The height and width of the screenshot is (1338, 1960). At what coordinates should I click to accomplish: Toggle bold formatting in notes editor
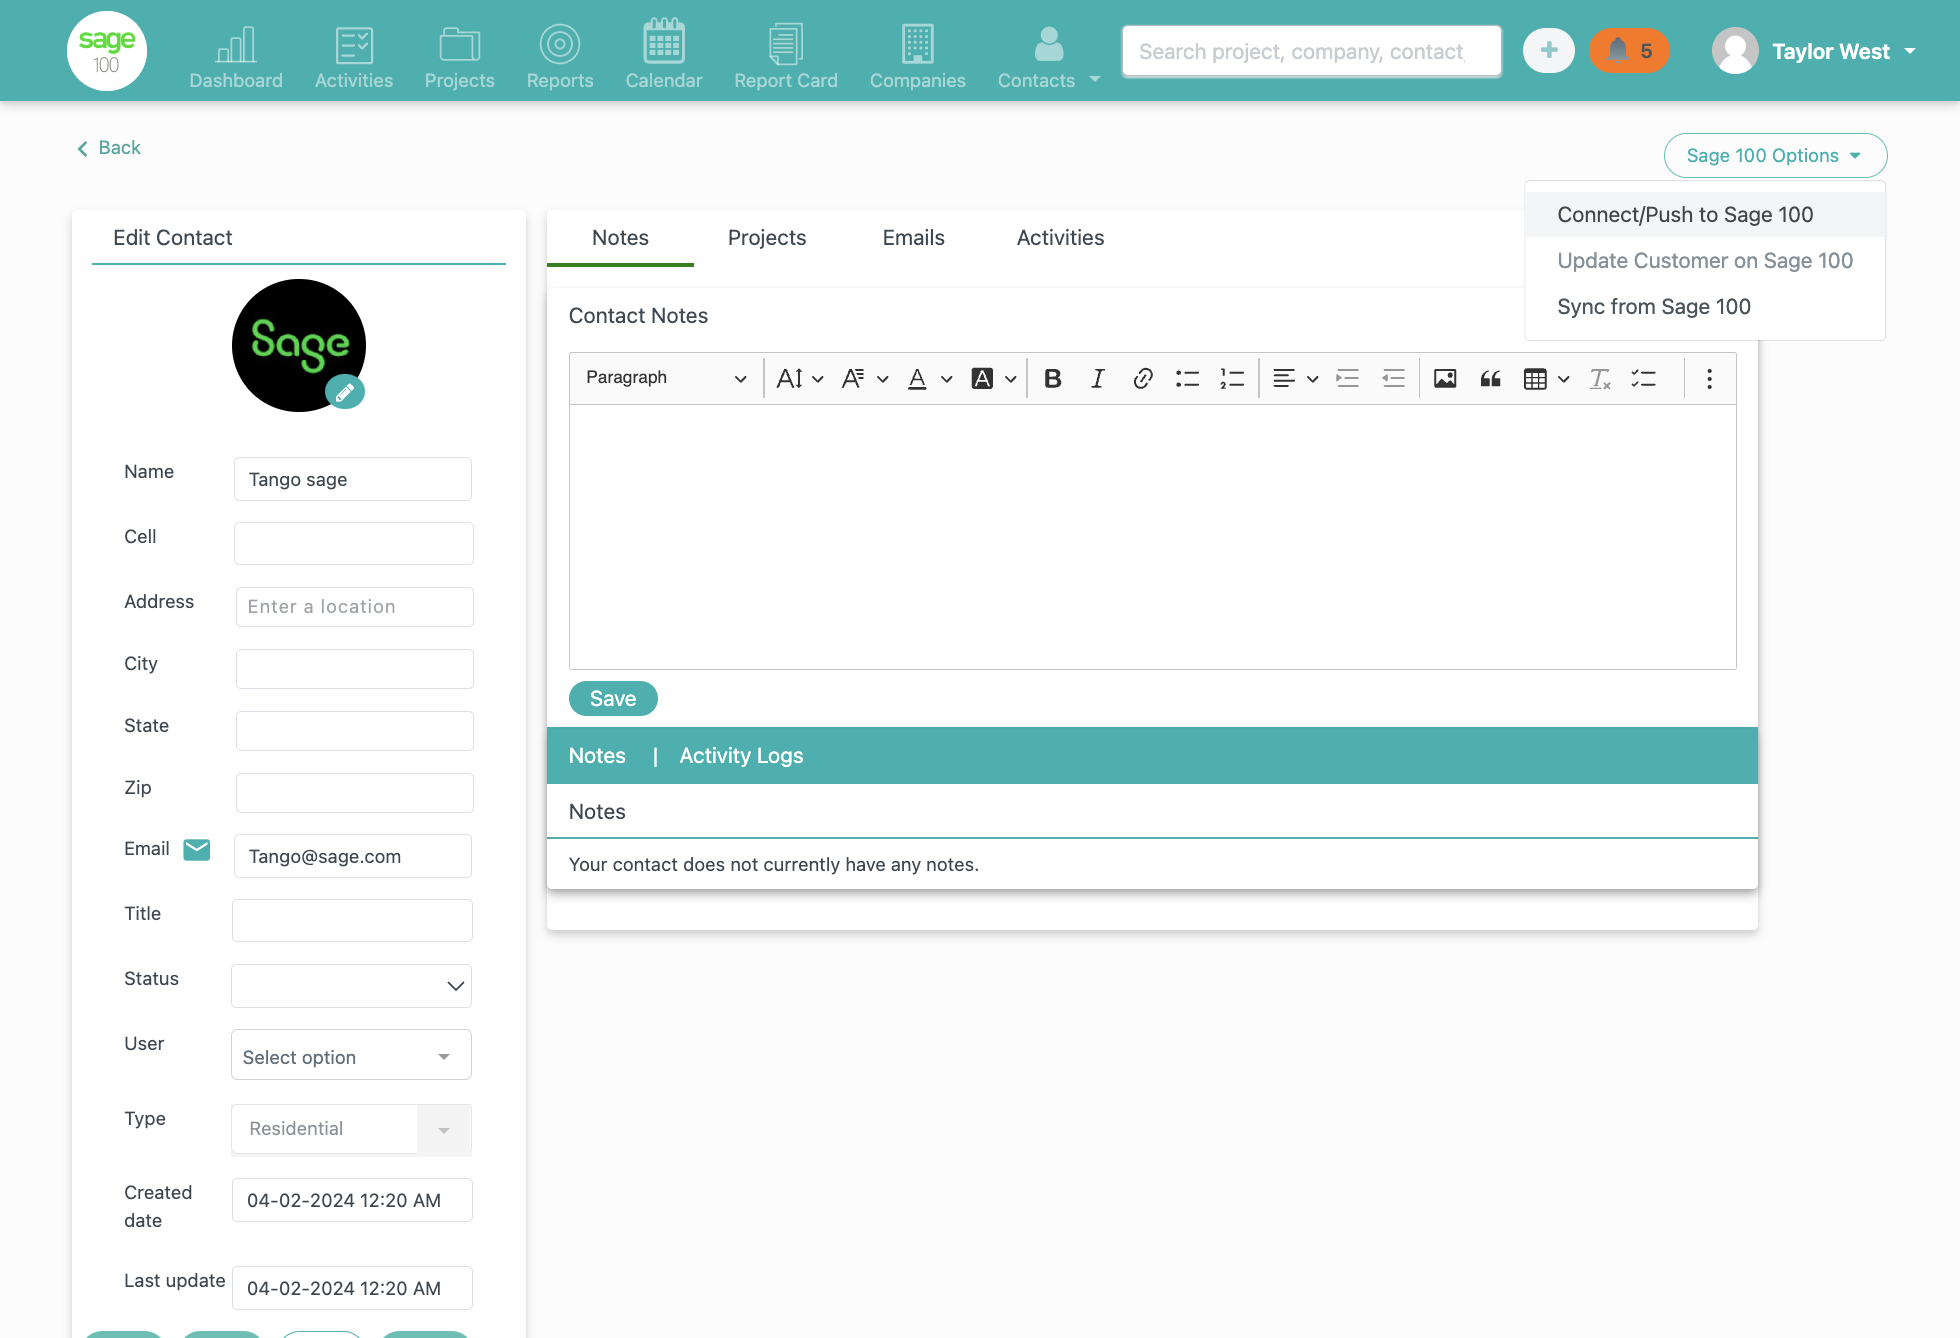[x=1052, y=378]
